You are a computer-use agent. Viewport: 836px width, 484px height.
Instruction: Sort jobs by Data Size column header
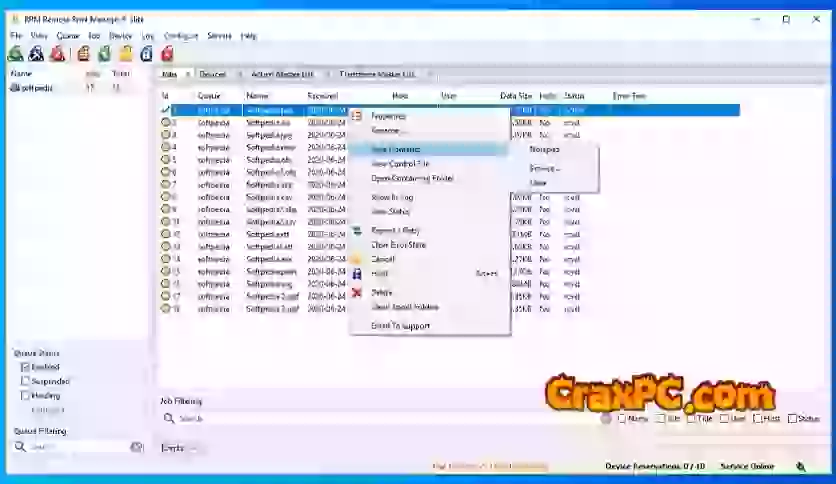click(x=516, y=96)
